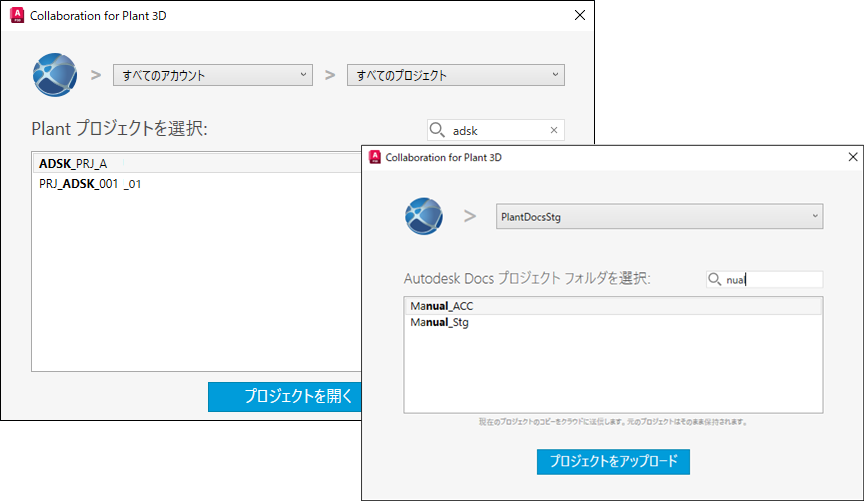
Task: Click the AutoCAD app icon in front title bar
Action: click(375, 157)
